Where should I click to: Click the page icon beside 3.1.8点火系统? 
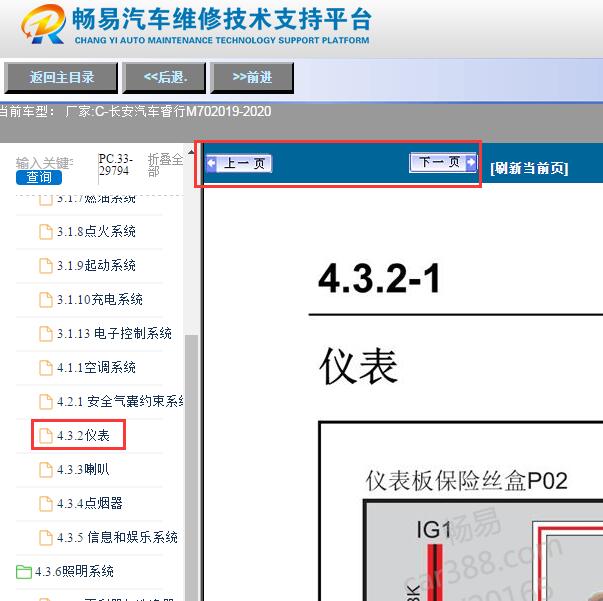pos(46,232)
